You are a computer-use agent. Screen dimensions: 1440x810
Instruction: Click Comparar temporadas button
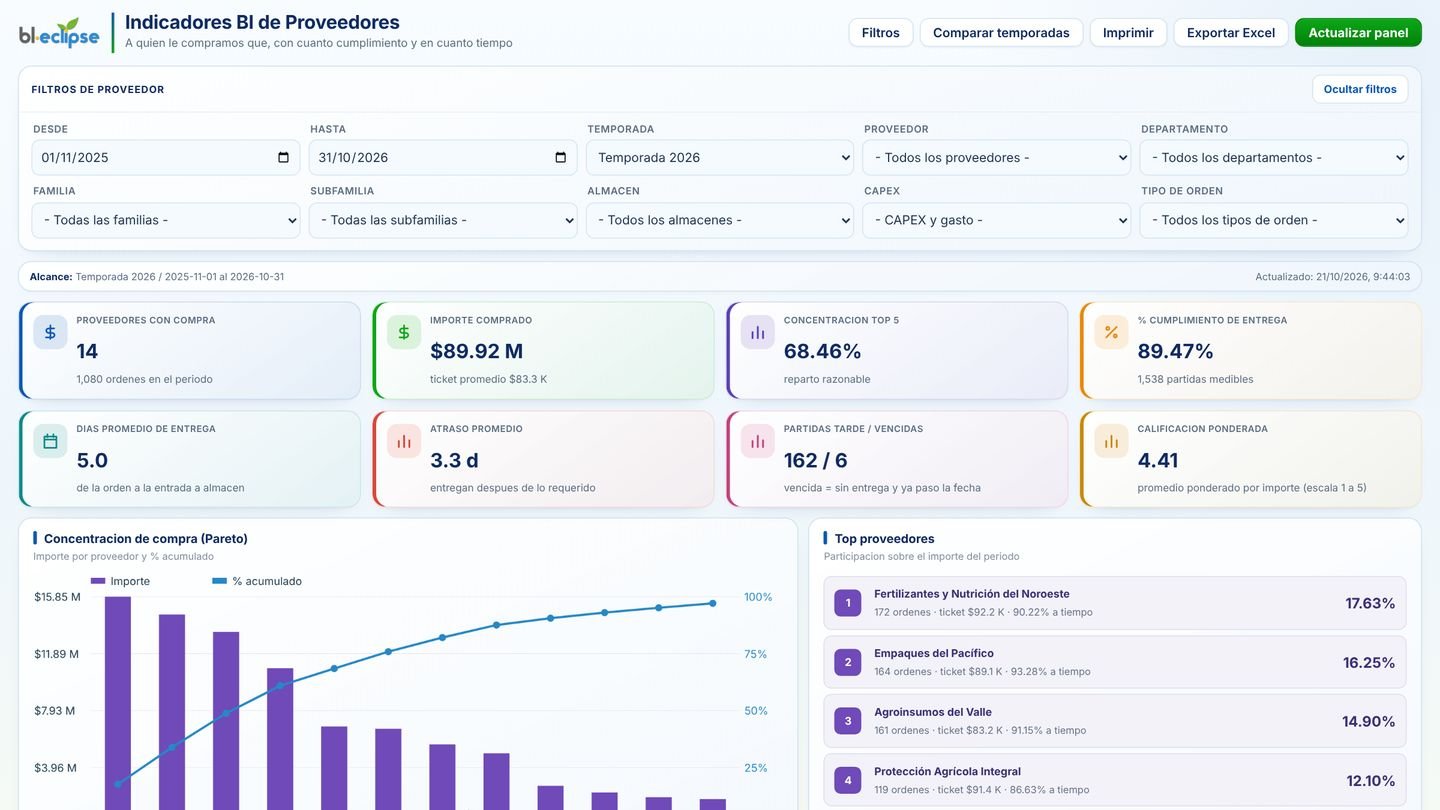click(1001, 33)
